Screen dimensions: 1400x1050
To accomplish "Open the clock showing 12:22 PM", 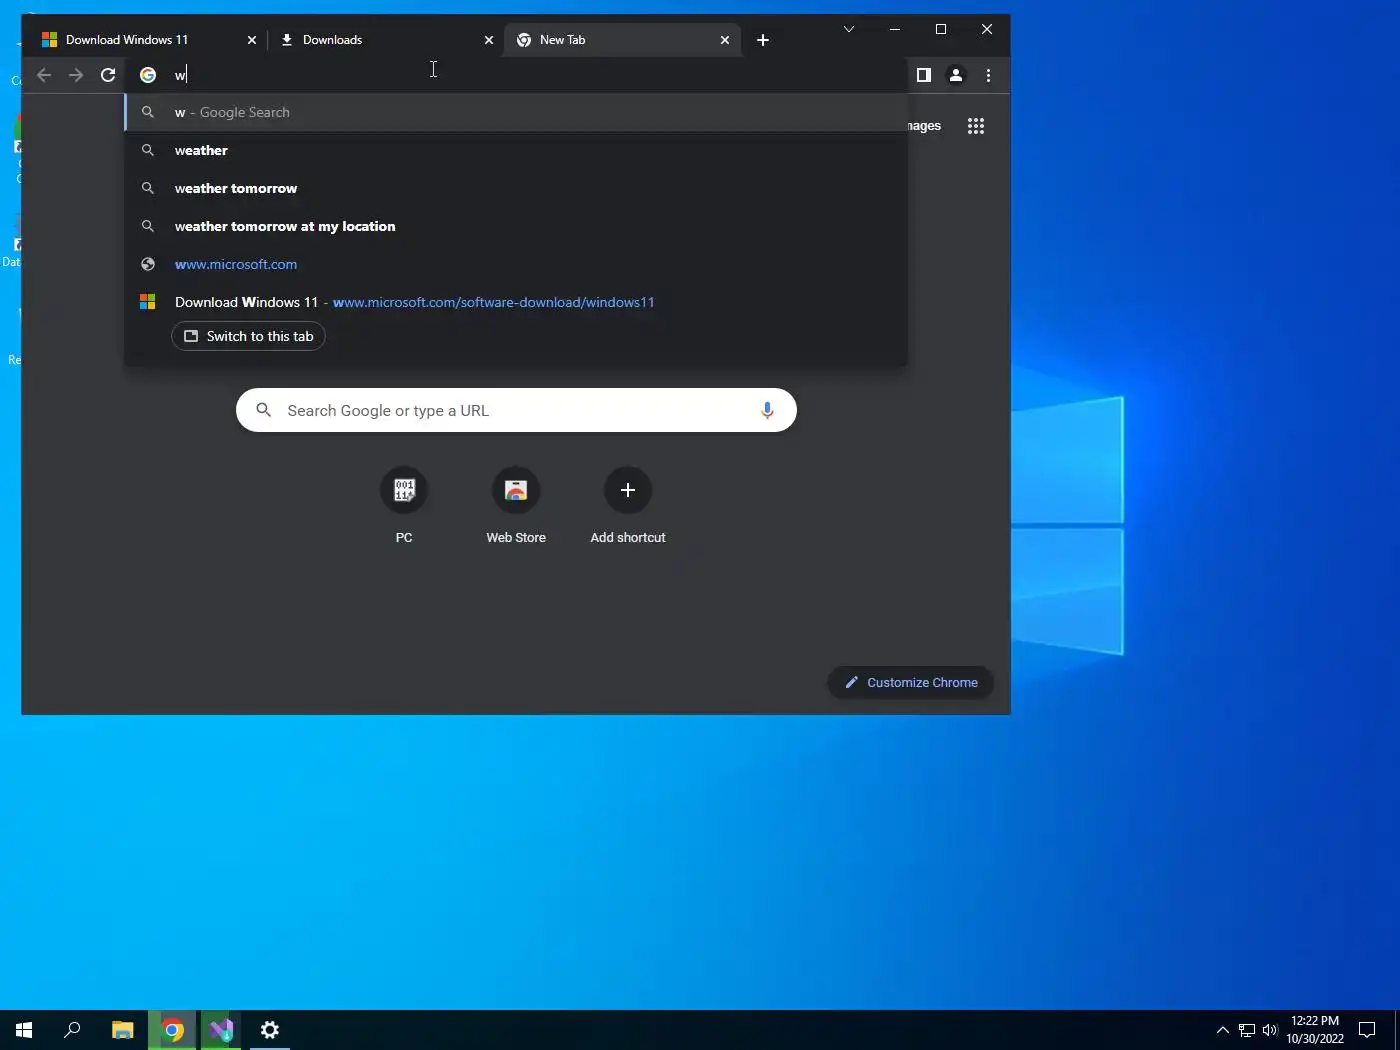I will 1315,1030.
